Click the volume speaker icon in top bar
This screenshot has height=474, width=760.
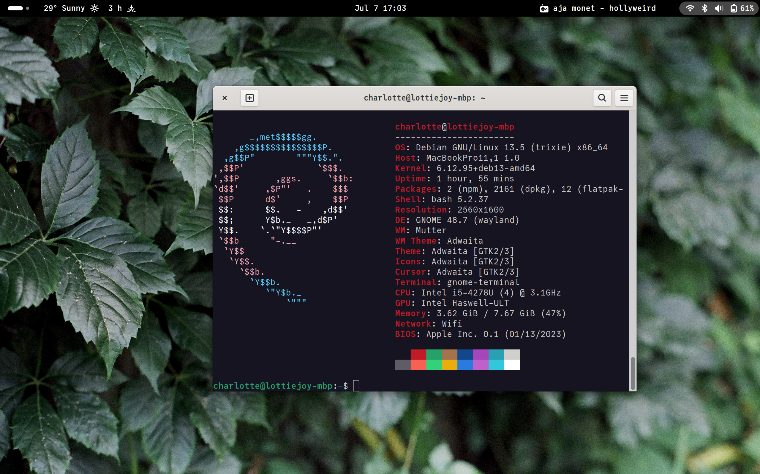click(x=719, y=8)
